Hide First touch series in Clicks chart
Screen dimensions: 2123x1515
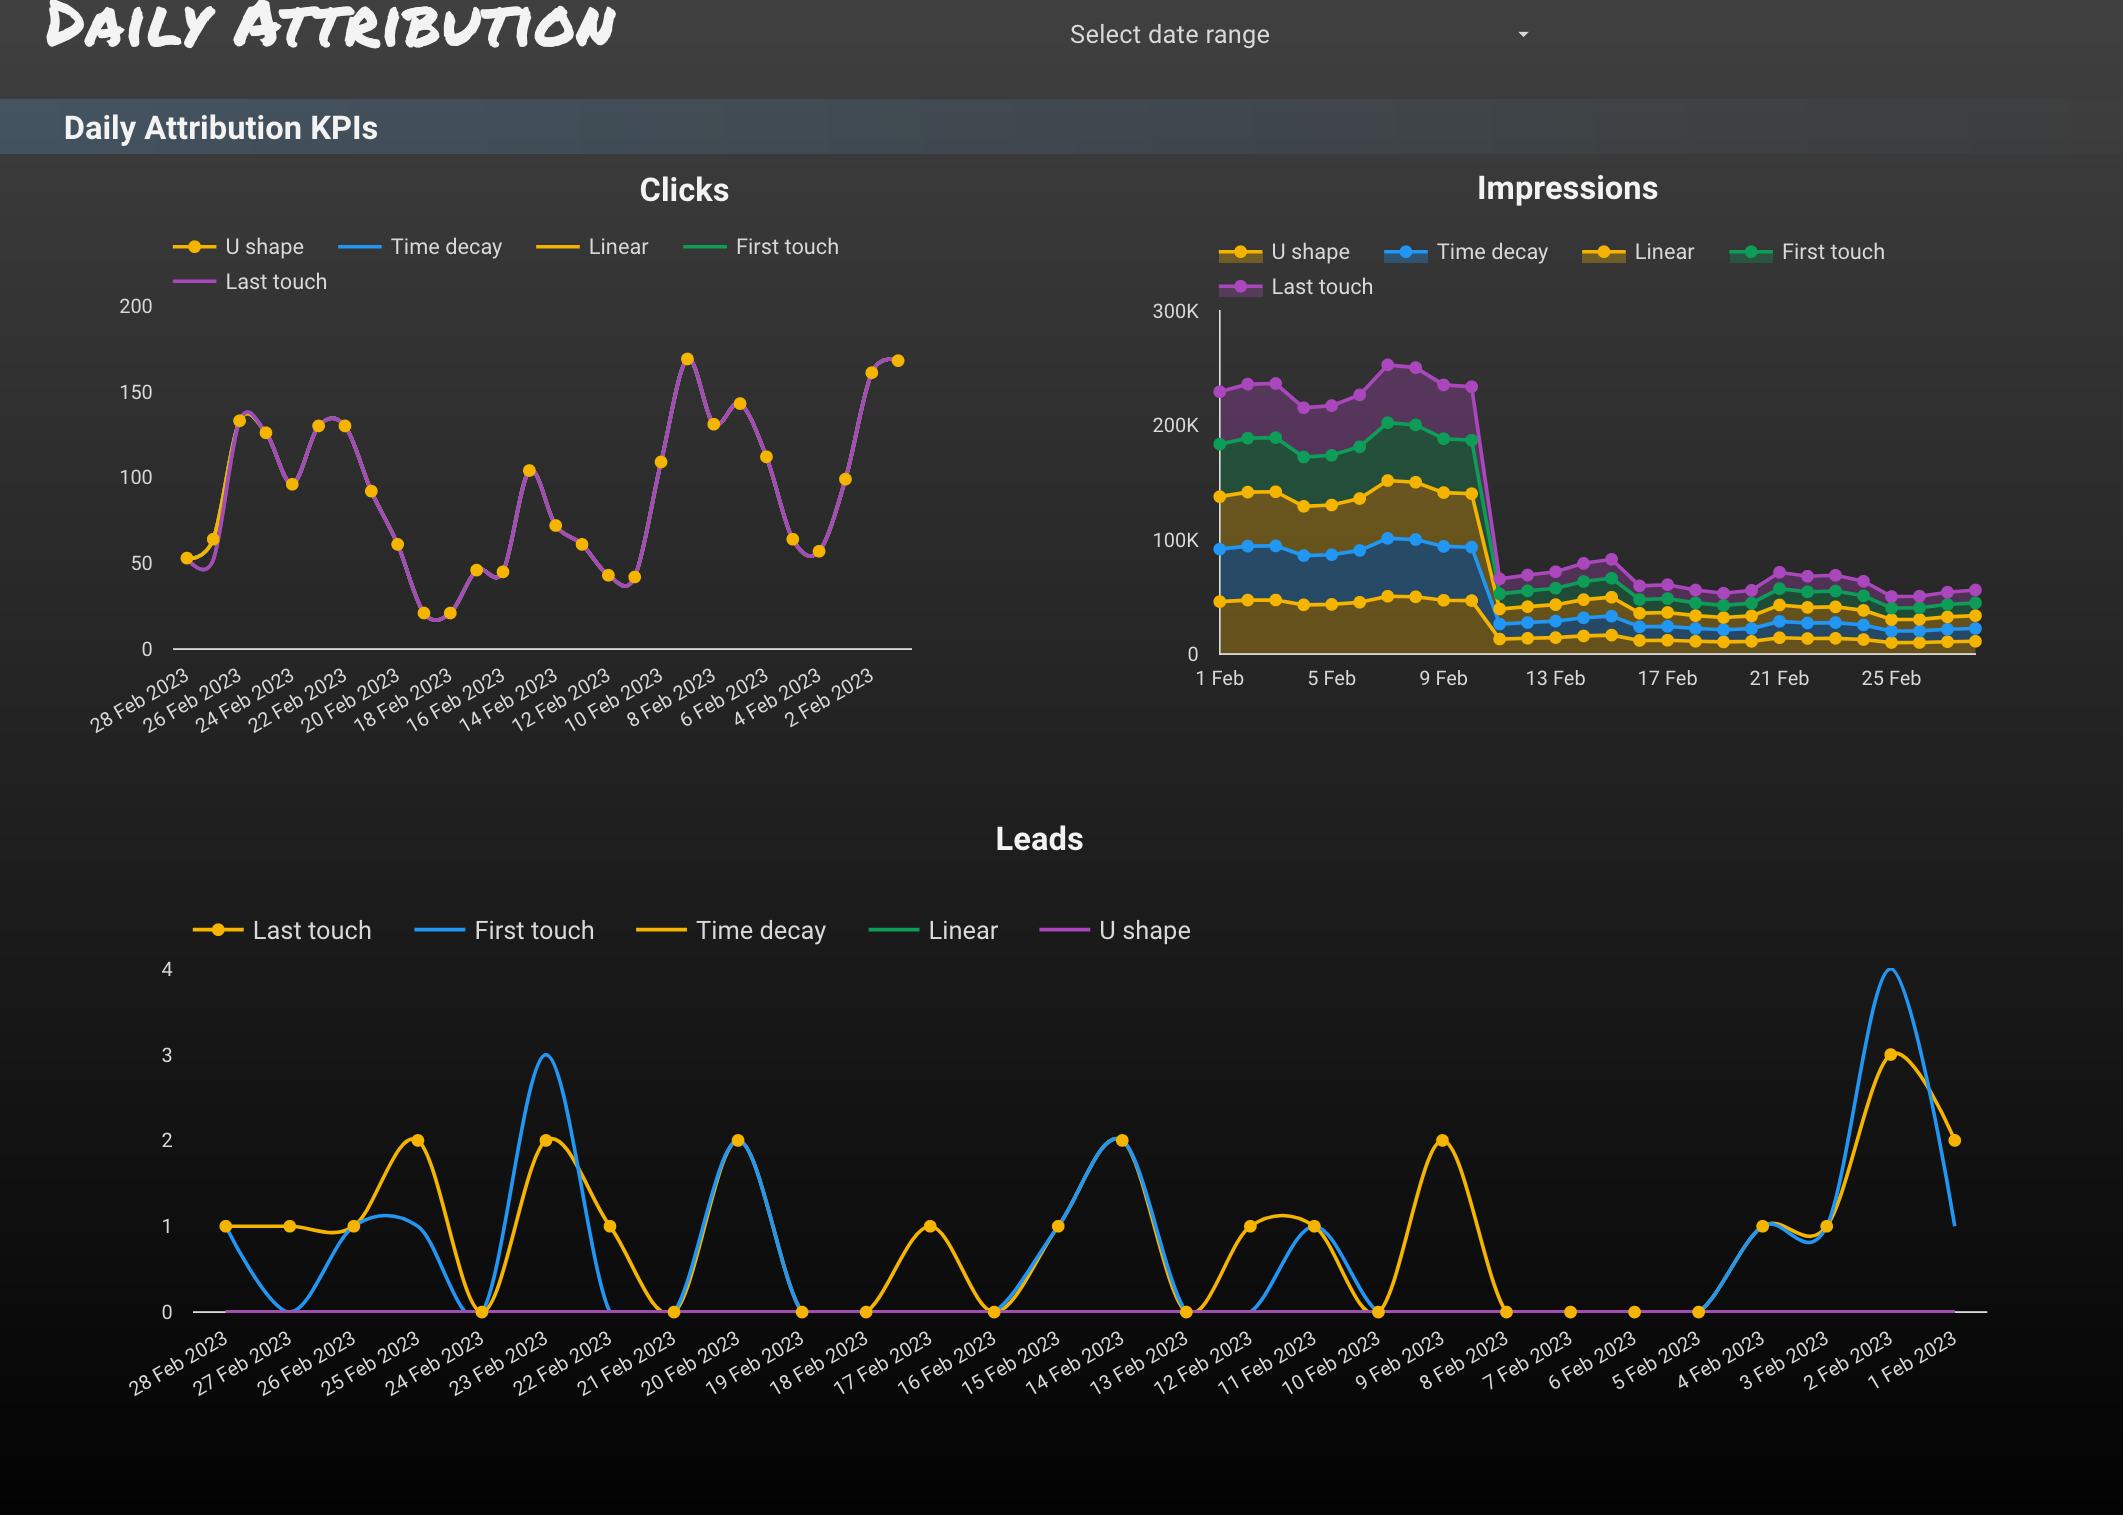pyautogui.click(x=786, y=247)
